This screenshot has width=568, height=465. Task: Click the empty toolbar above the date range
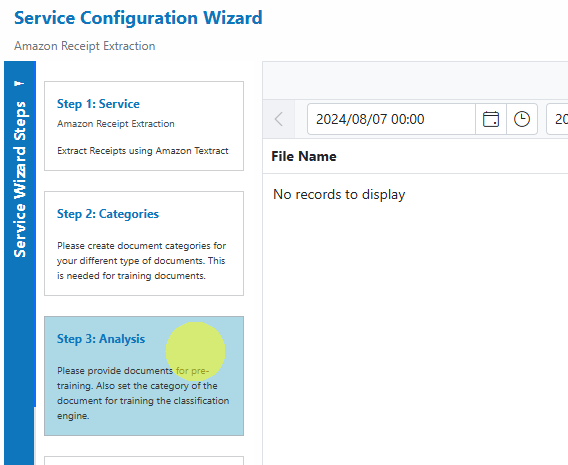pos(415,80)
